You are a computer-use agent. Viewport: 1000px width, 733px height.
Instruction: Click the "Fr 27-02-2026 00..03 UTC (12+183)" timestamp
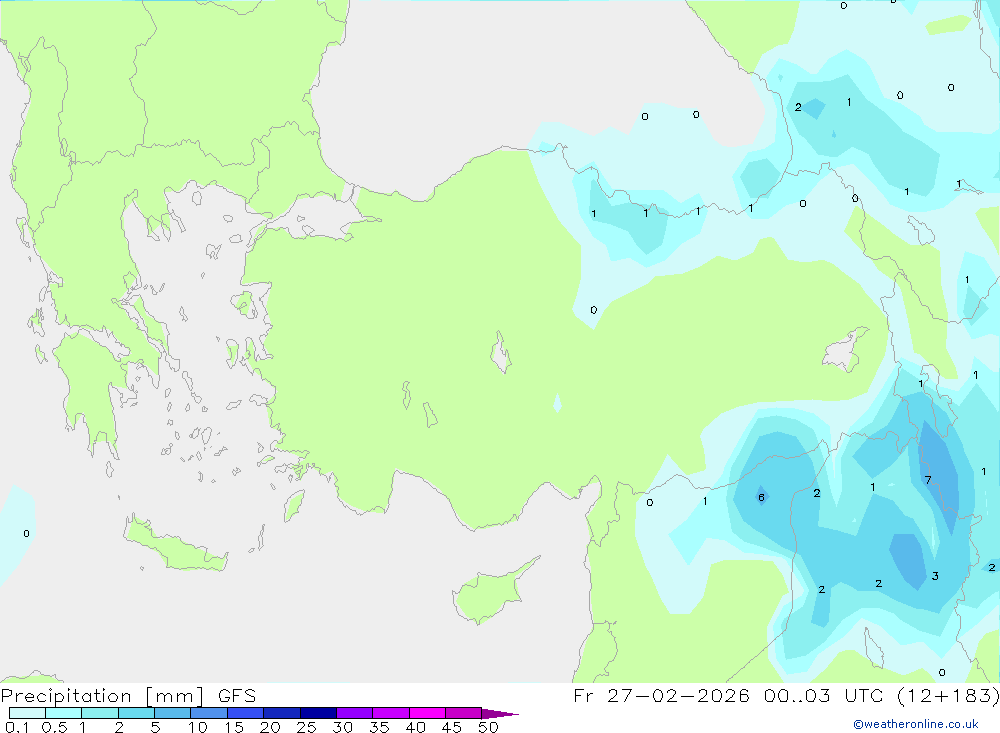pos(786,696)
